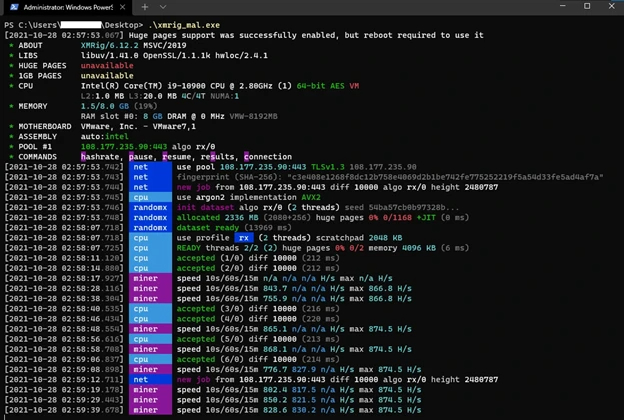Open a new terminal tab with plus
The image size is (624, 420).
point(144,6)
